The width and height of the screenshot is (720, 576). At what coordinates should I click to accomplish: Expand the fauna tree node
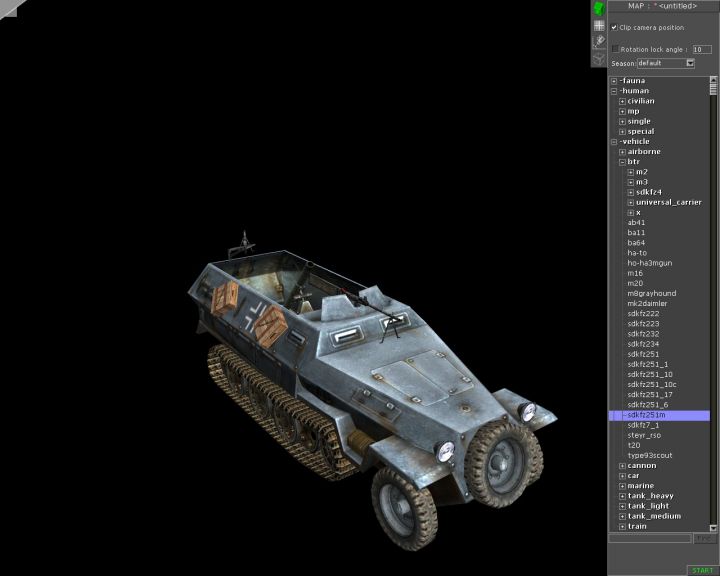(614, 81)
